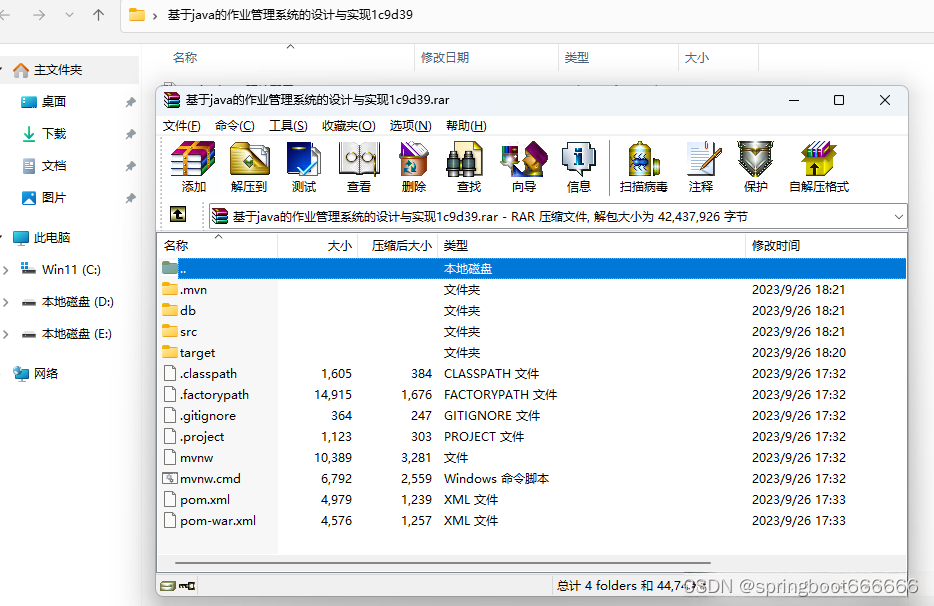This screenshot has height=606, width=934.
Task: Click the Explorer address bar folder name
Action: pyautogui.click(x=290, y=15)
